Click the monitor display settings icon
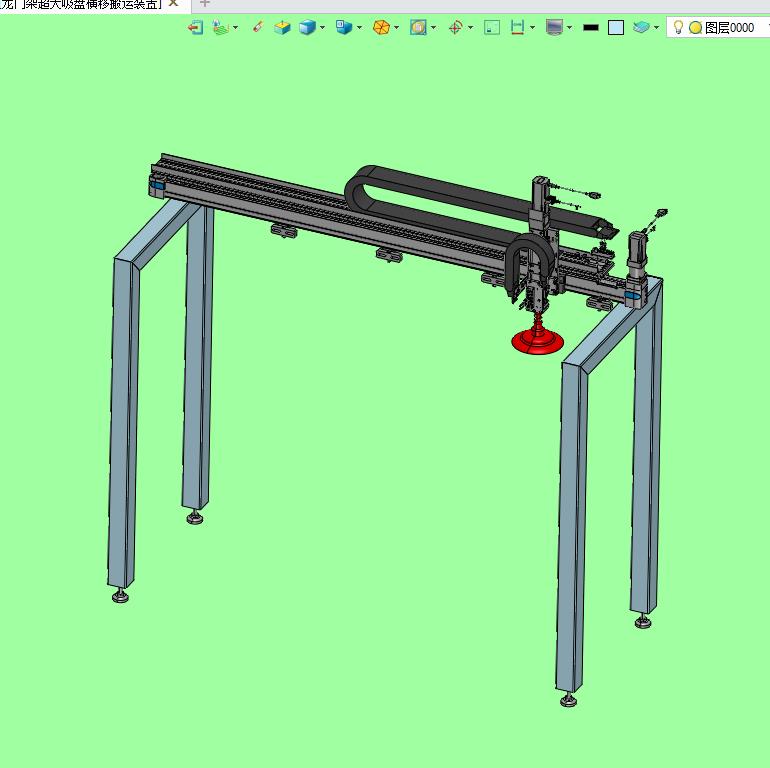 pos(554,27)
